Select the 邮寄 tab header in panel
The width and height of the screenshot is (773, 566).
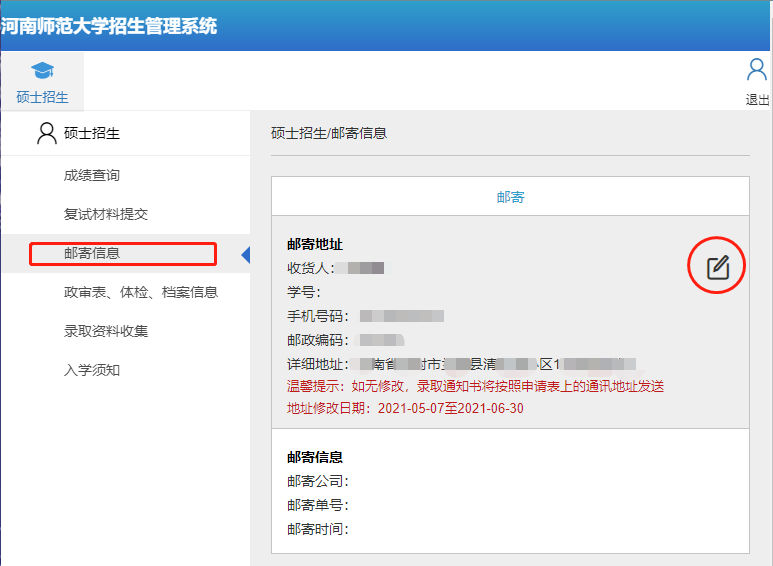point(510,197)
